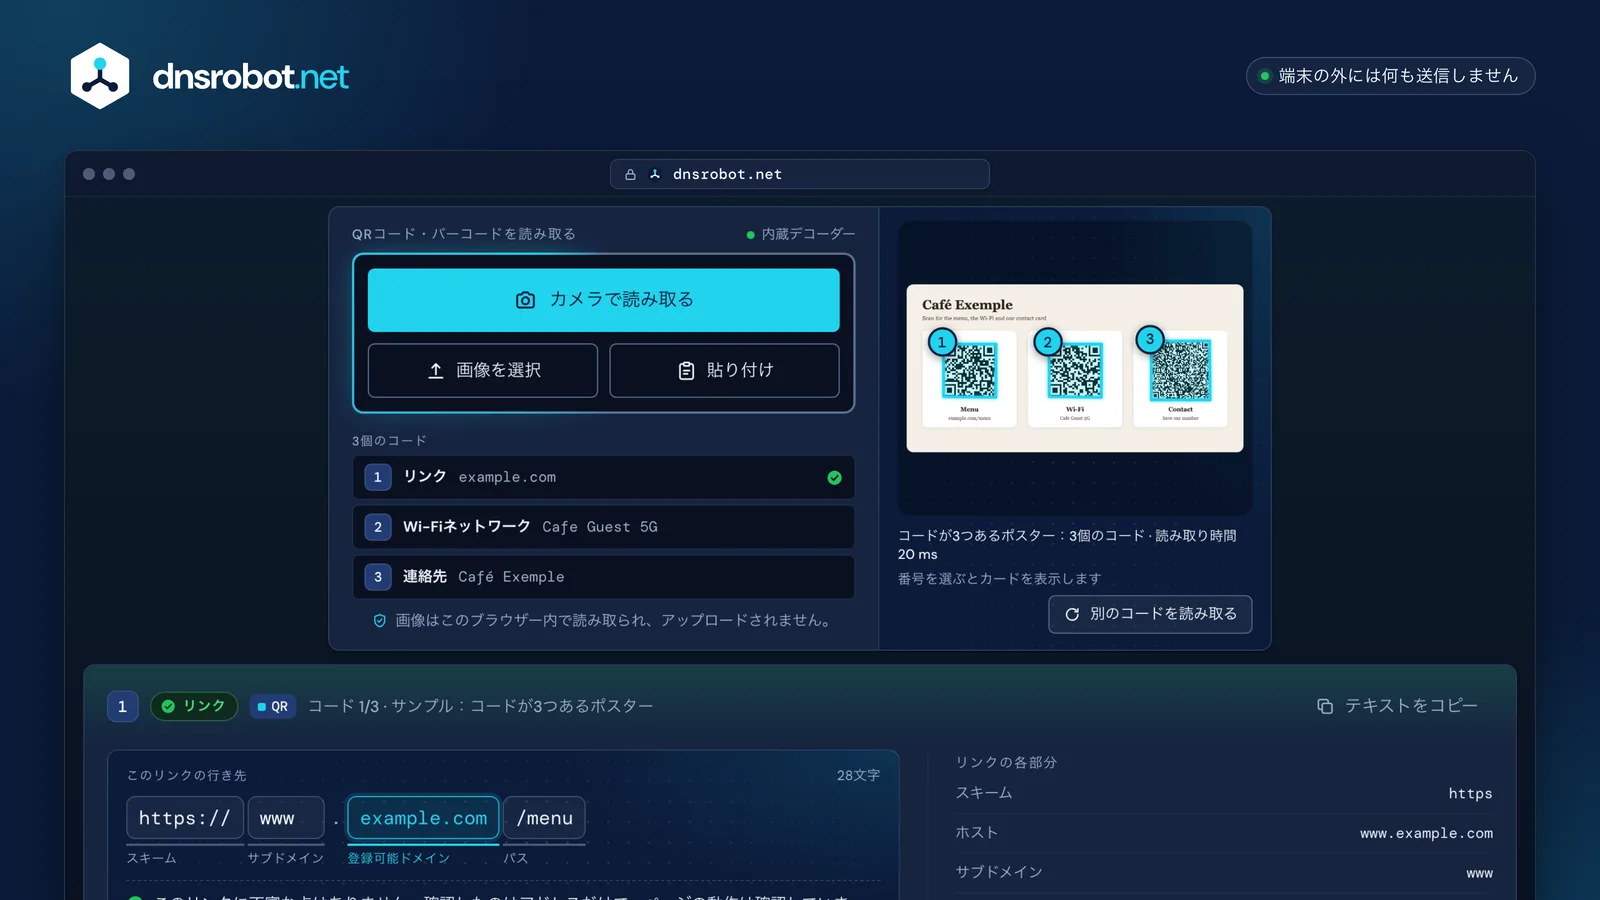Click the Café Exemple poster thumbnail
Image resolution: width=1600 pixels, height=900 pixels.
(x=1075, y=368)
